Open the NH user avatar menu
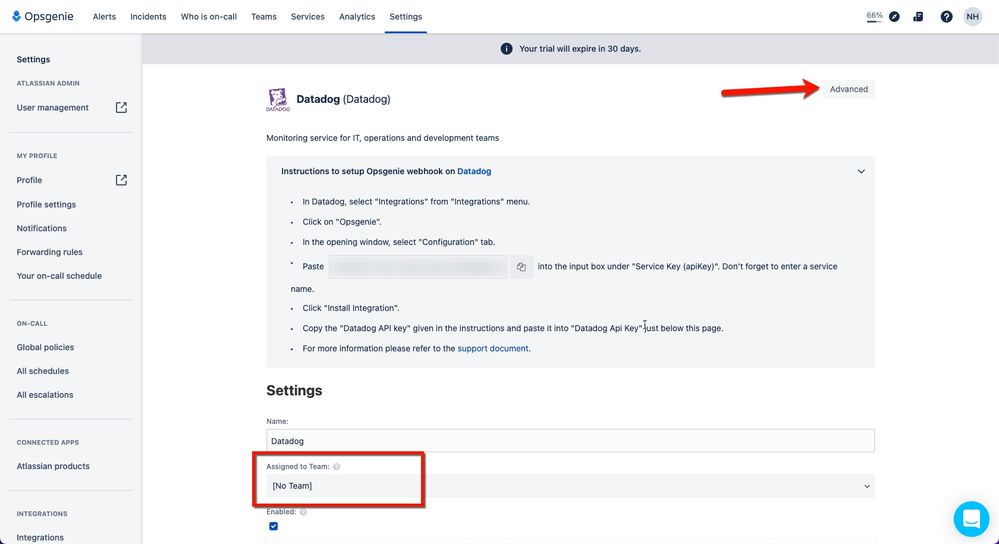 tap(972, 17)
